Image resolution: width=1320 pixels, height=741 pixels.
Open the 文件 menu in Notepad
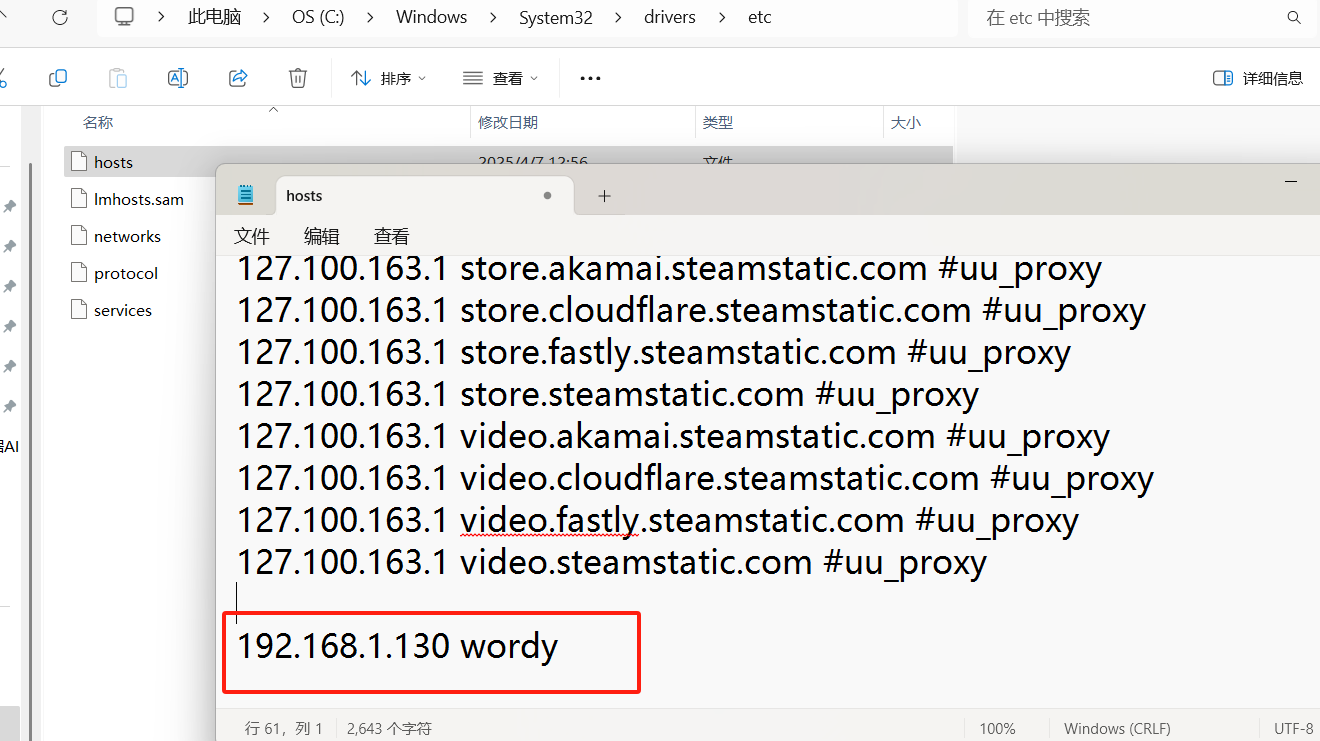[x=252, y=236]
